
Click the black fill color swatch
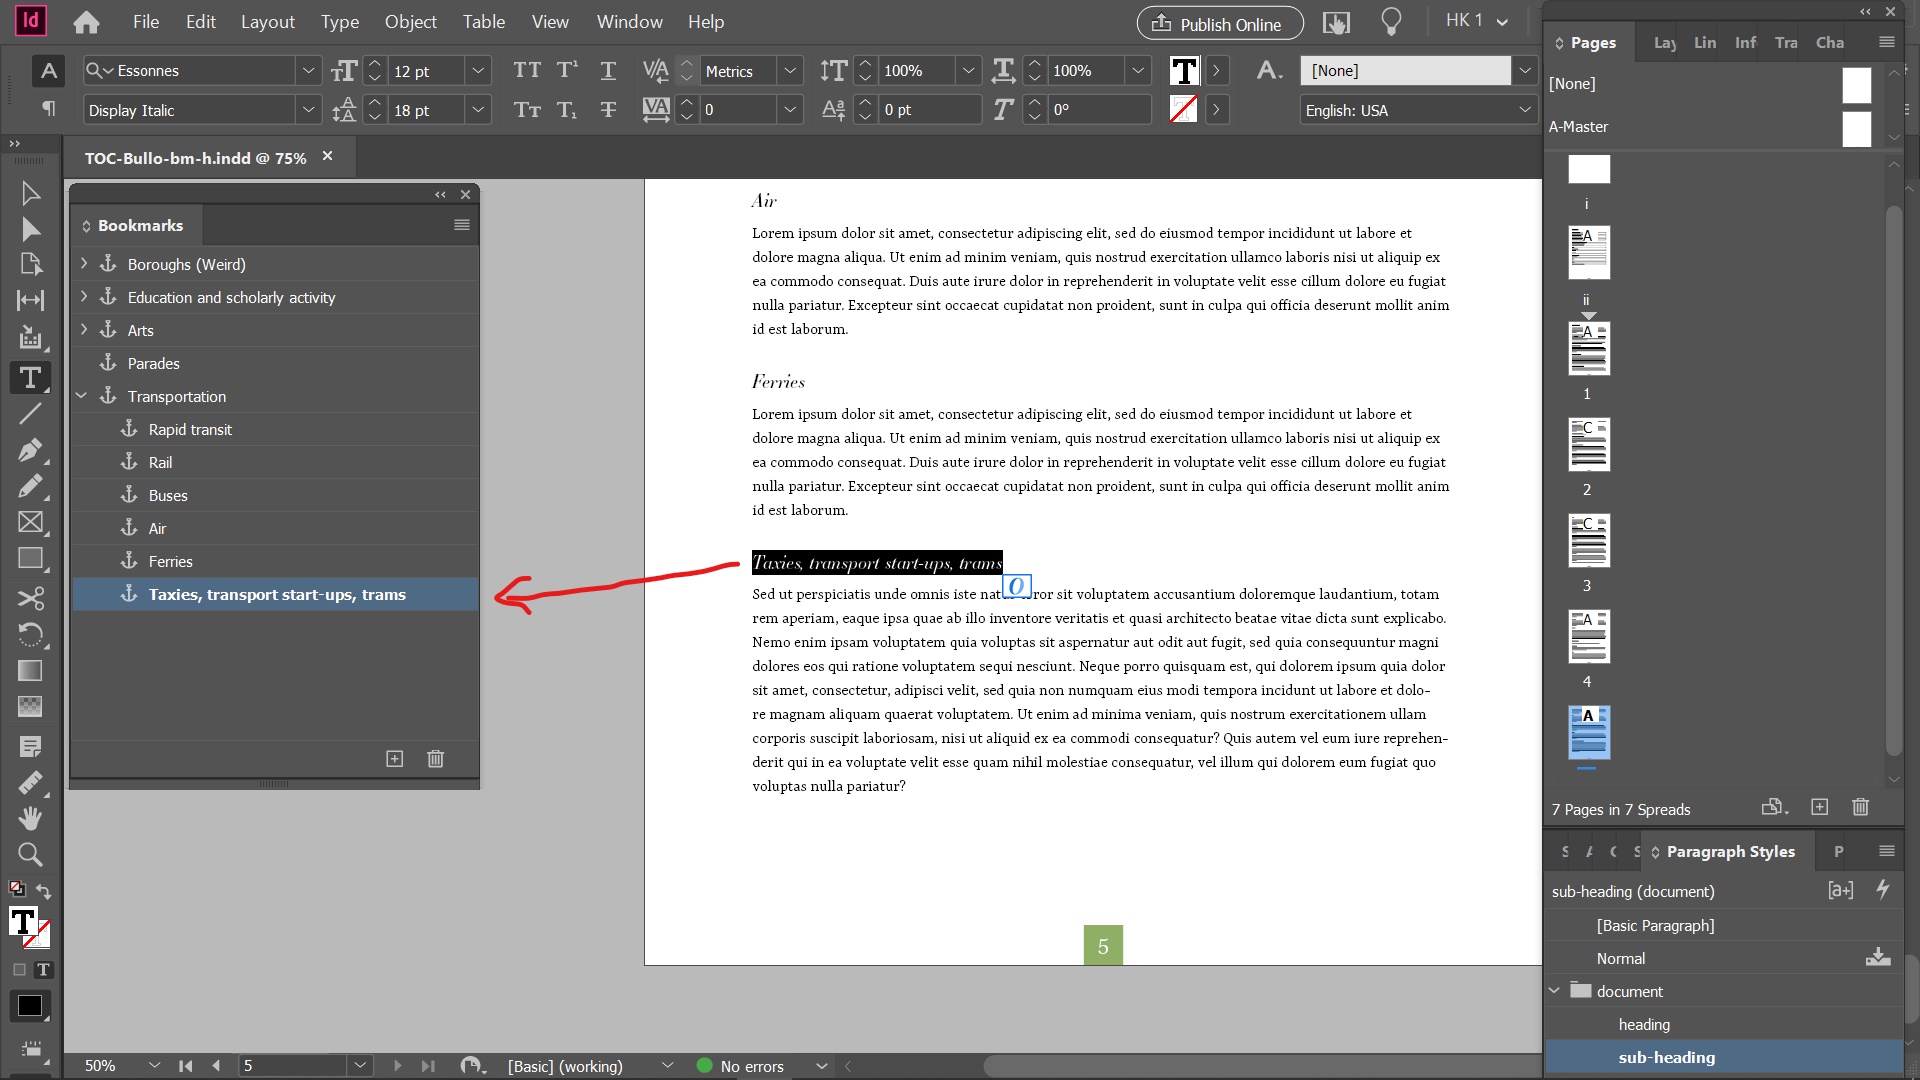pyautogui.click(x=29, y=1006)
